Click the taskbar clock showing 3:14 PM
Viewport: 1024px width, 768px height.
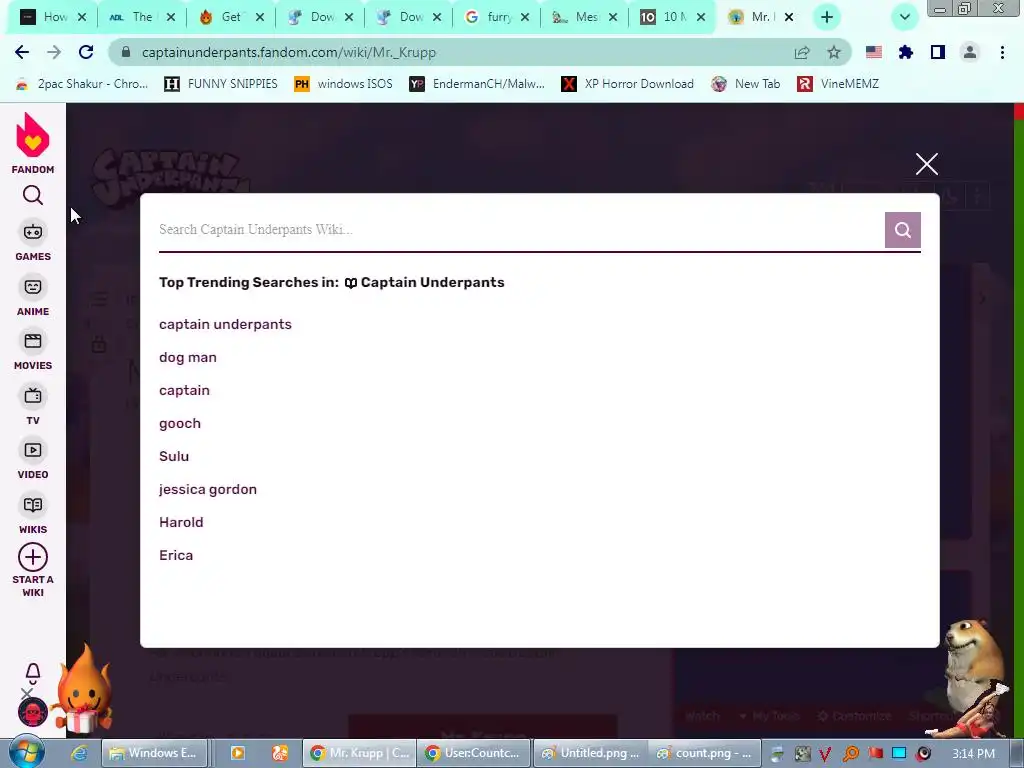[x=974, y=753]
